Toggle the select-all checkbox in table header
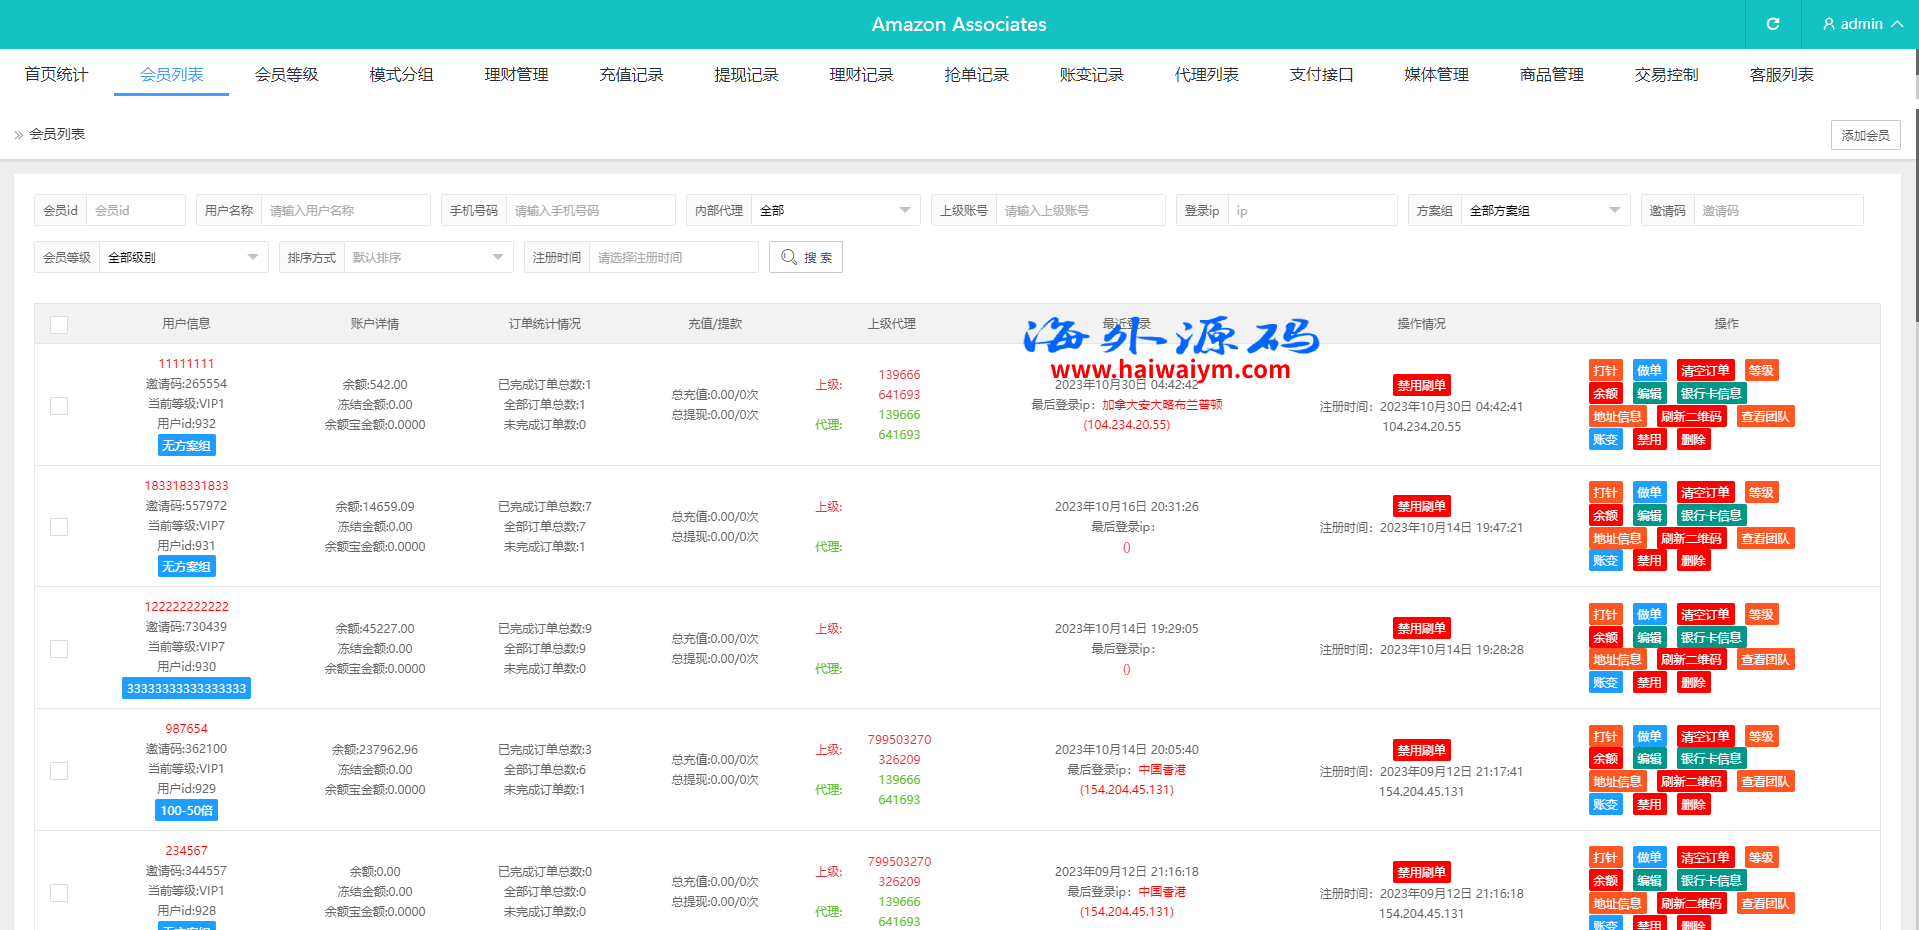This screenshot has height=930, width=1919. coord(59,325)
